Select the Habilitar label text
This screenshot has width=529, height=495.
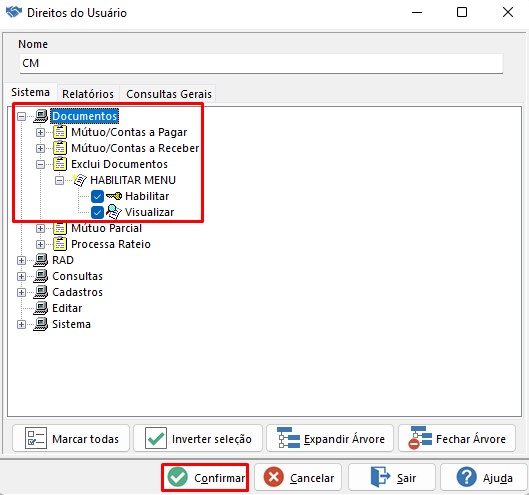[x=147, y=196]
